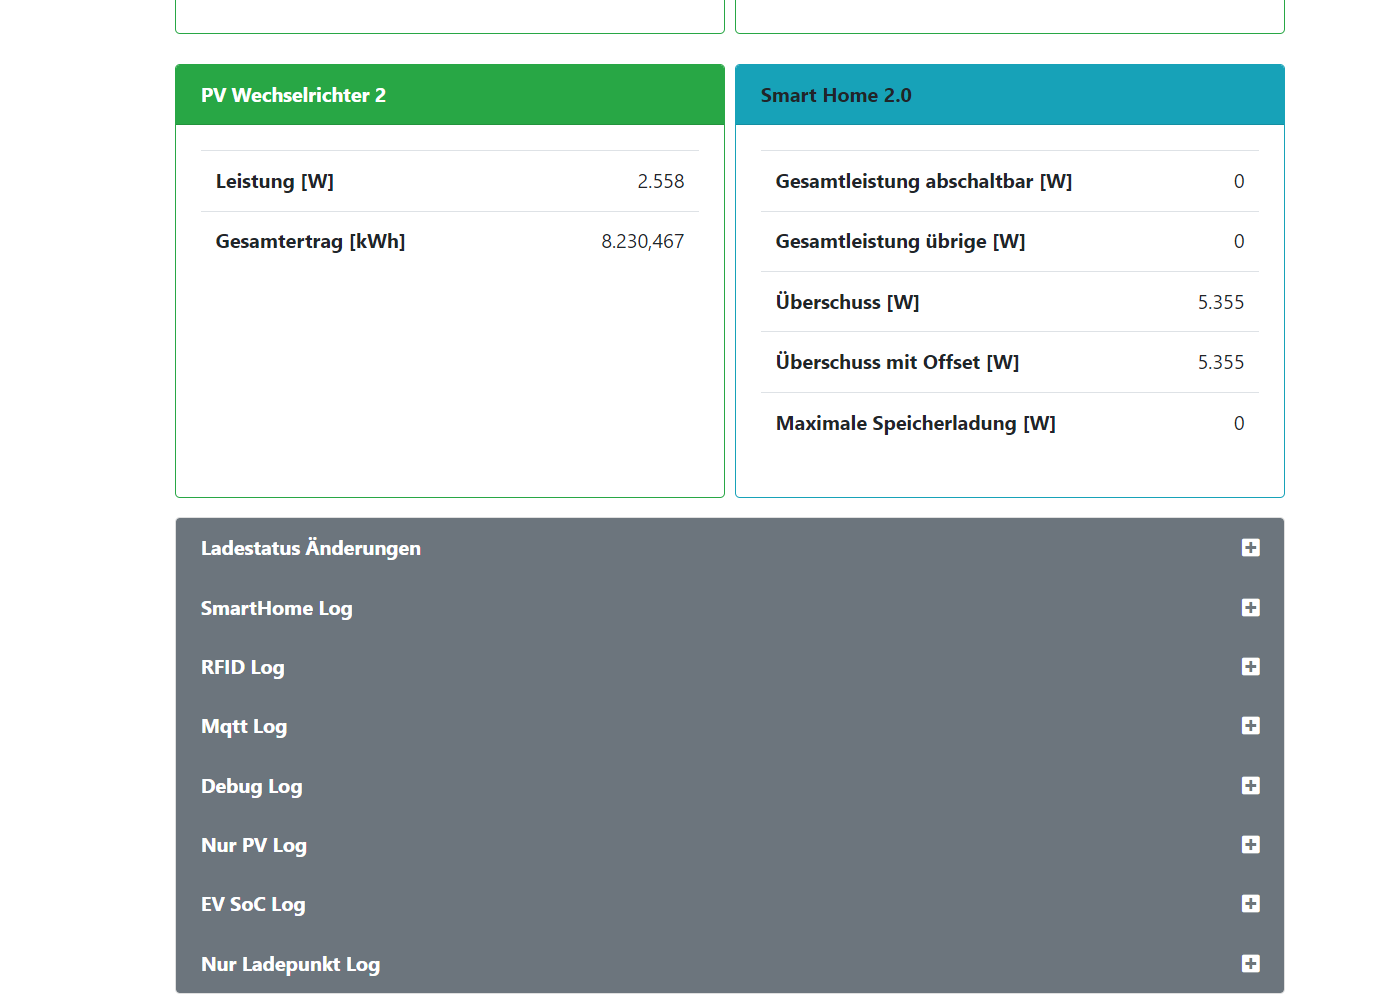
Task: Click plus icon next to RFID Log
Action: [1250, 667]
